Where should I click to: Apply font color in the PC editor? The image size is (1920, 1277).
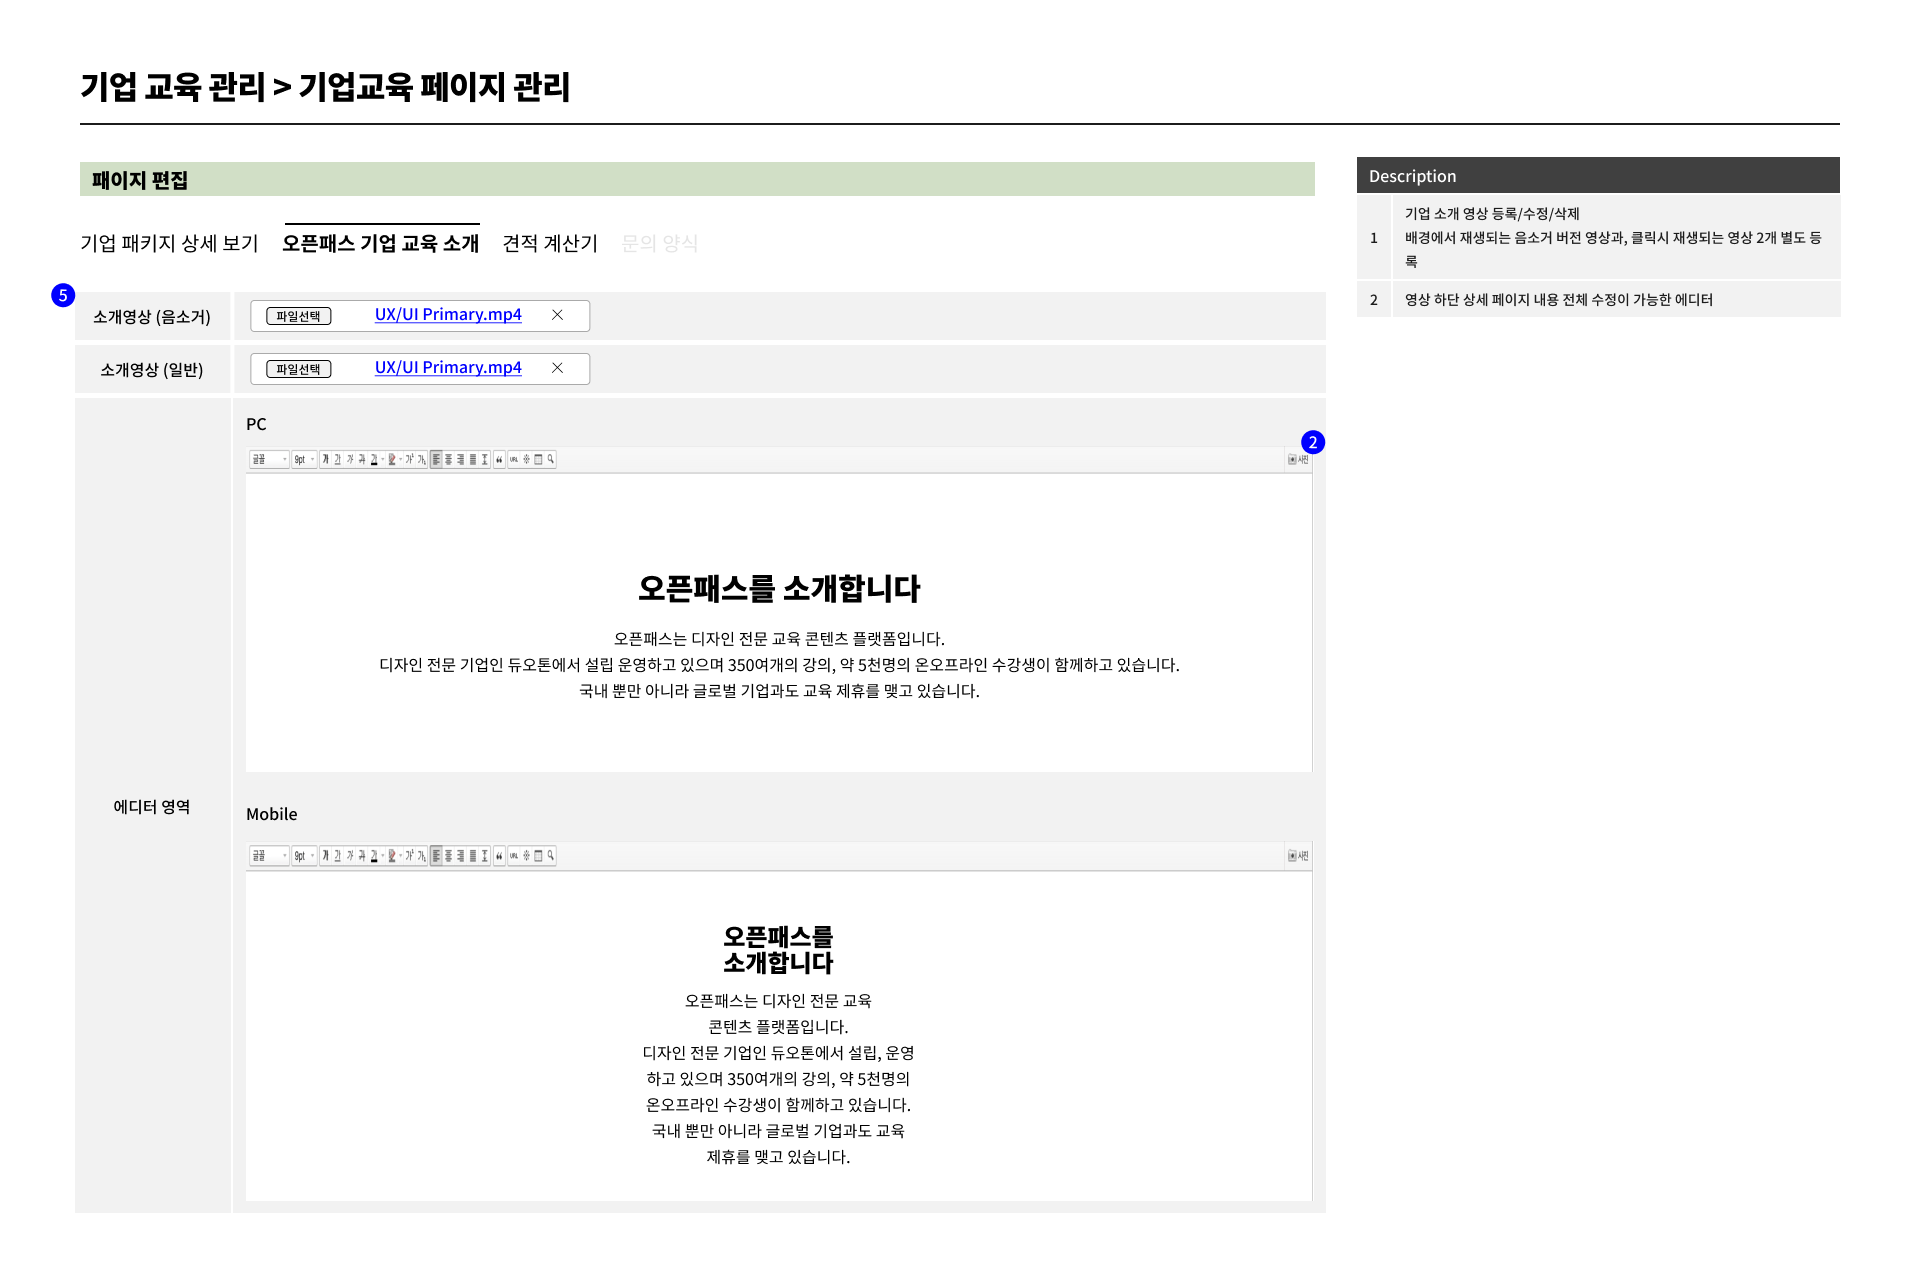[x=374, y=459]
